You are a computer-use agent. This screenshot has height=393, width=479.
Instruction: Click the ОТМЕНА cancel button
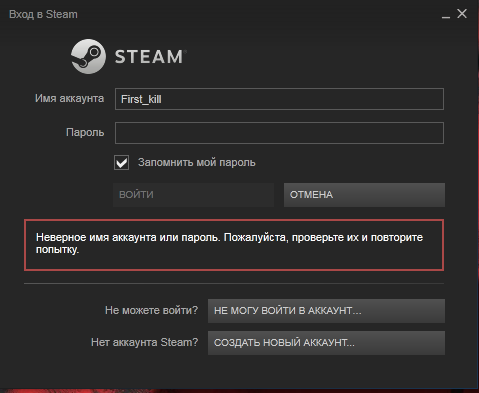click(364, 195)
